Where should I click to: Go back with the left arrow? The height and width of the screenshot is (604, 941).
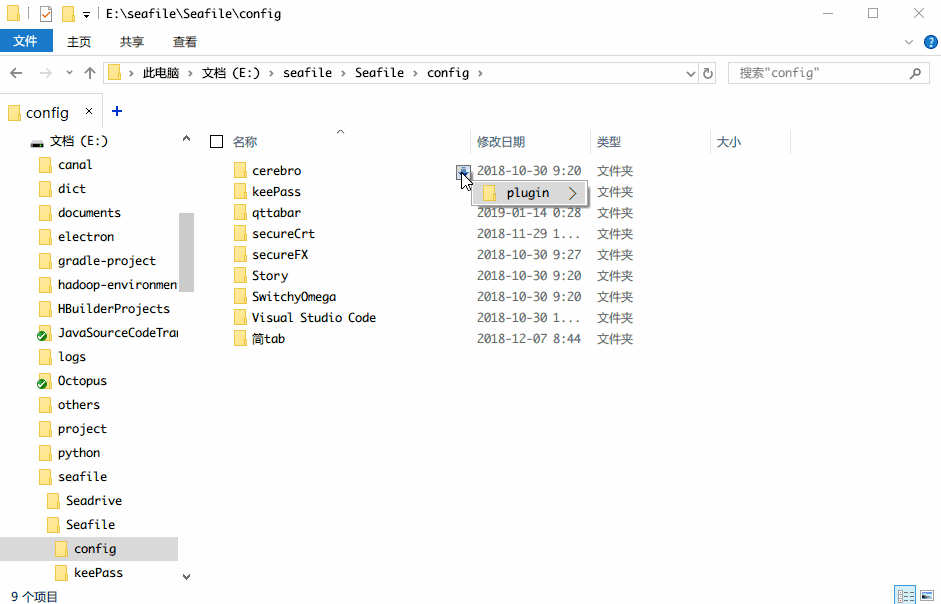click(16, 73)
